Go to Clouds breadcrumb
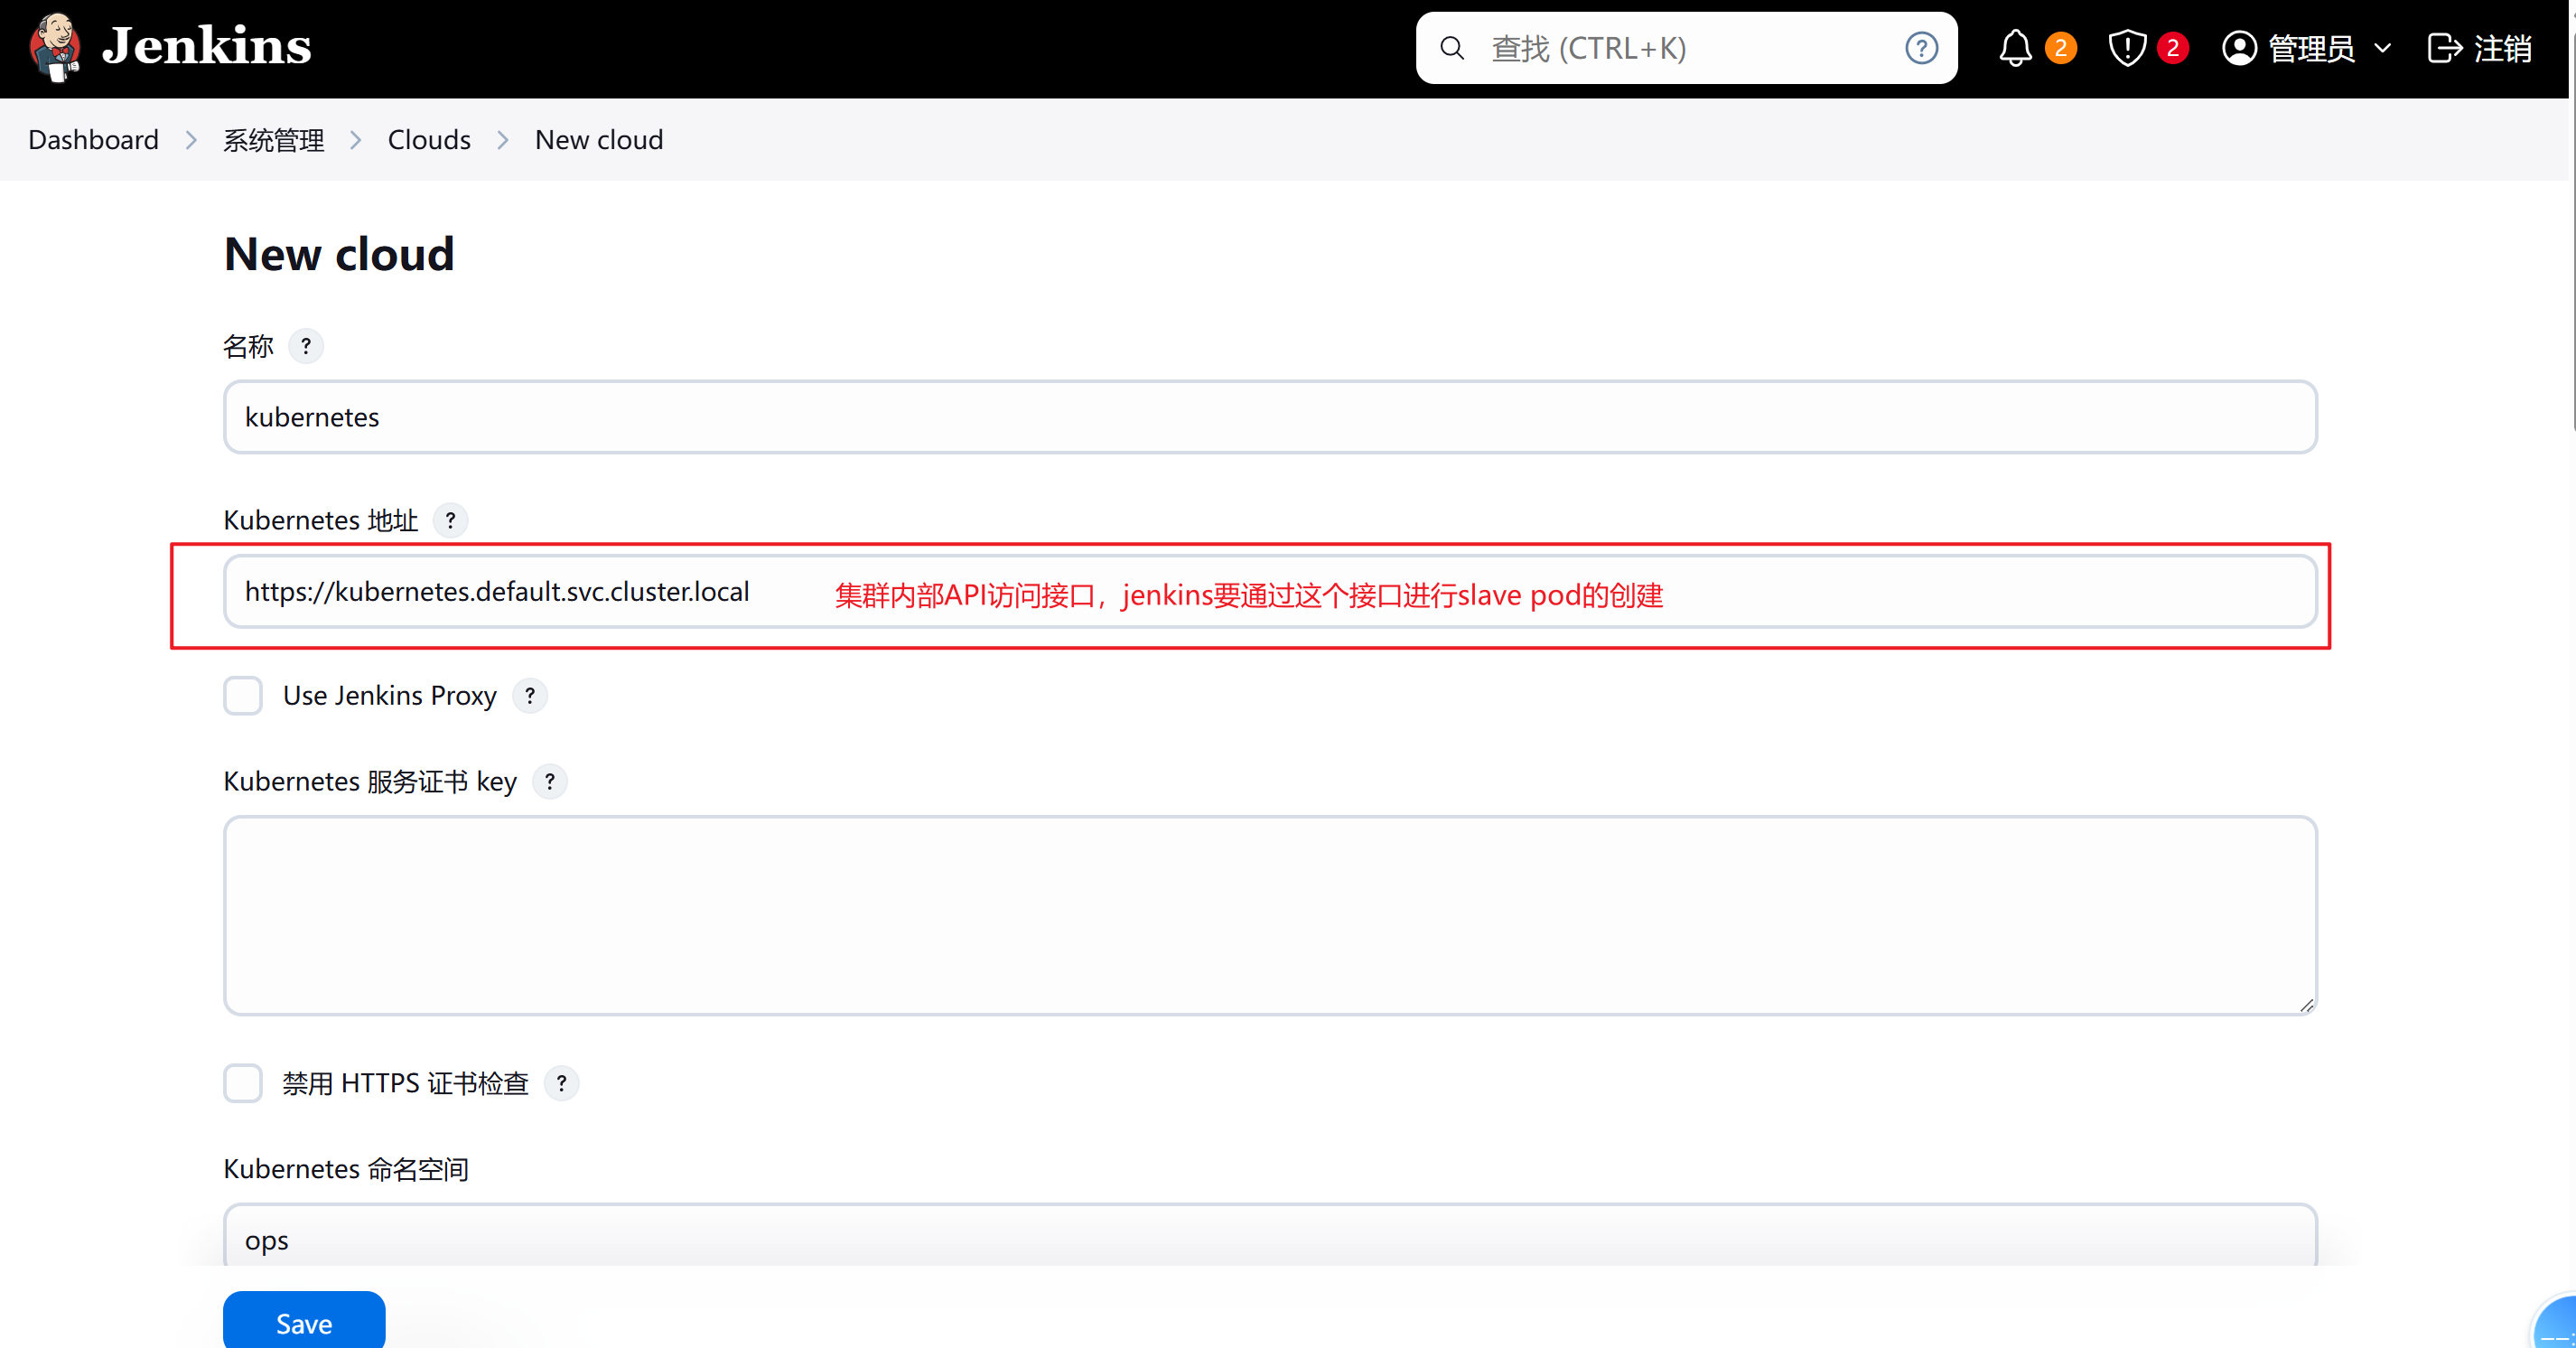2576x1348 pixels. [x=429, y=140]
